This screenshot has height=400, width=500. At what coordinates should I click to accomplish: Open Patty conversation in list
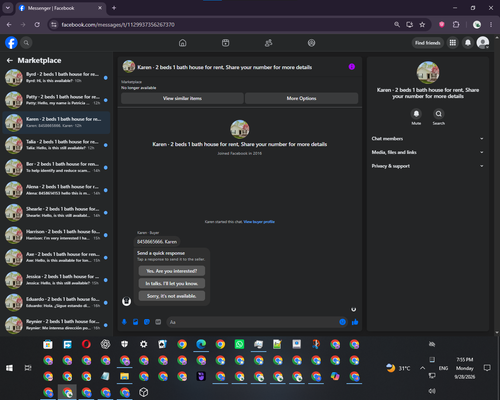56,100
